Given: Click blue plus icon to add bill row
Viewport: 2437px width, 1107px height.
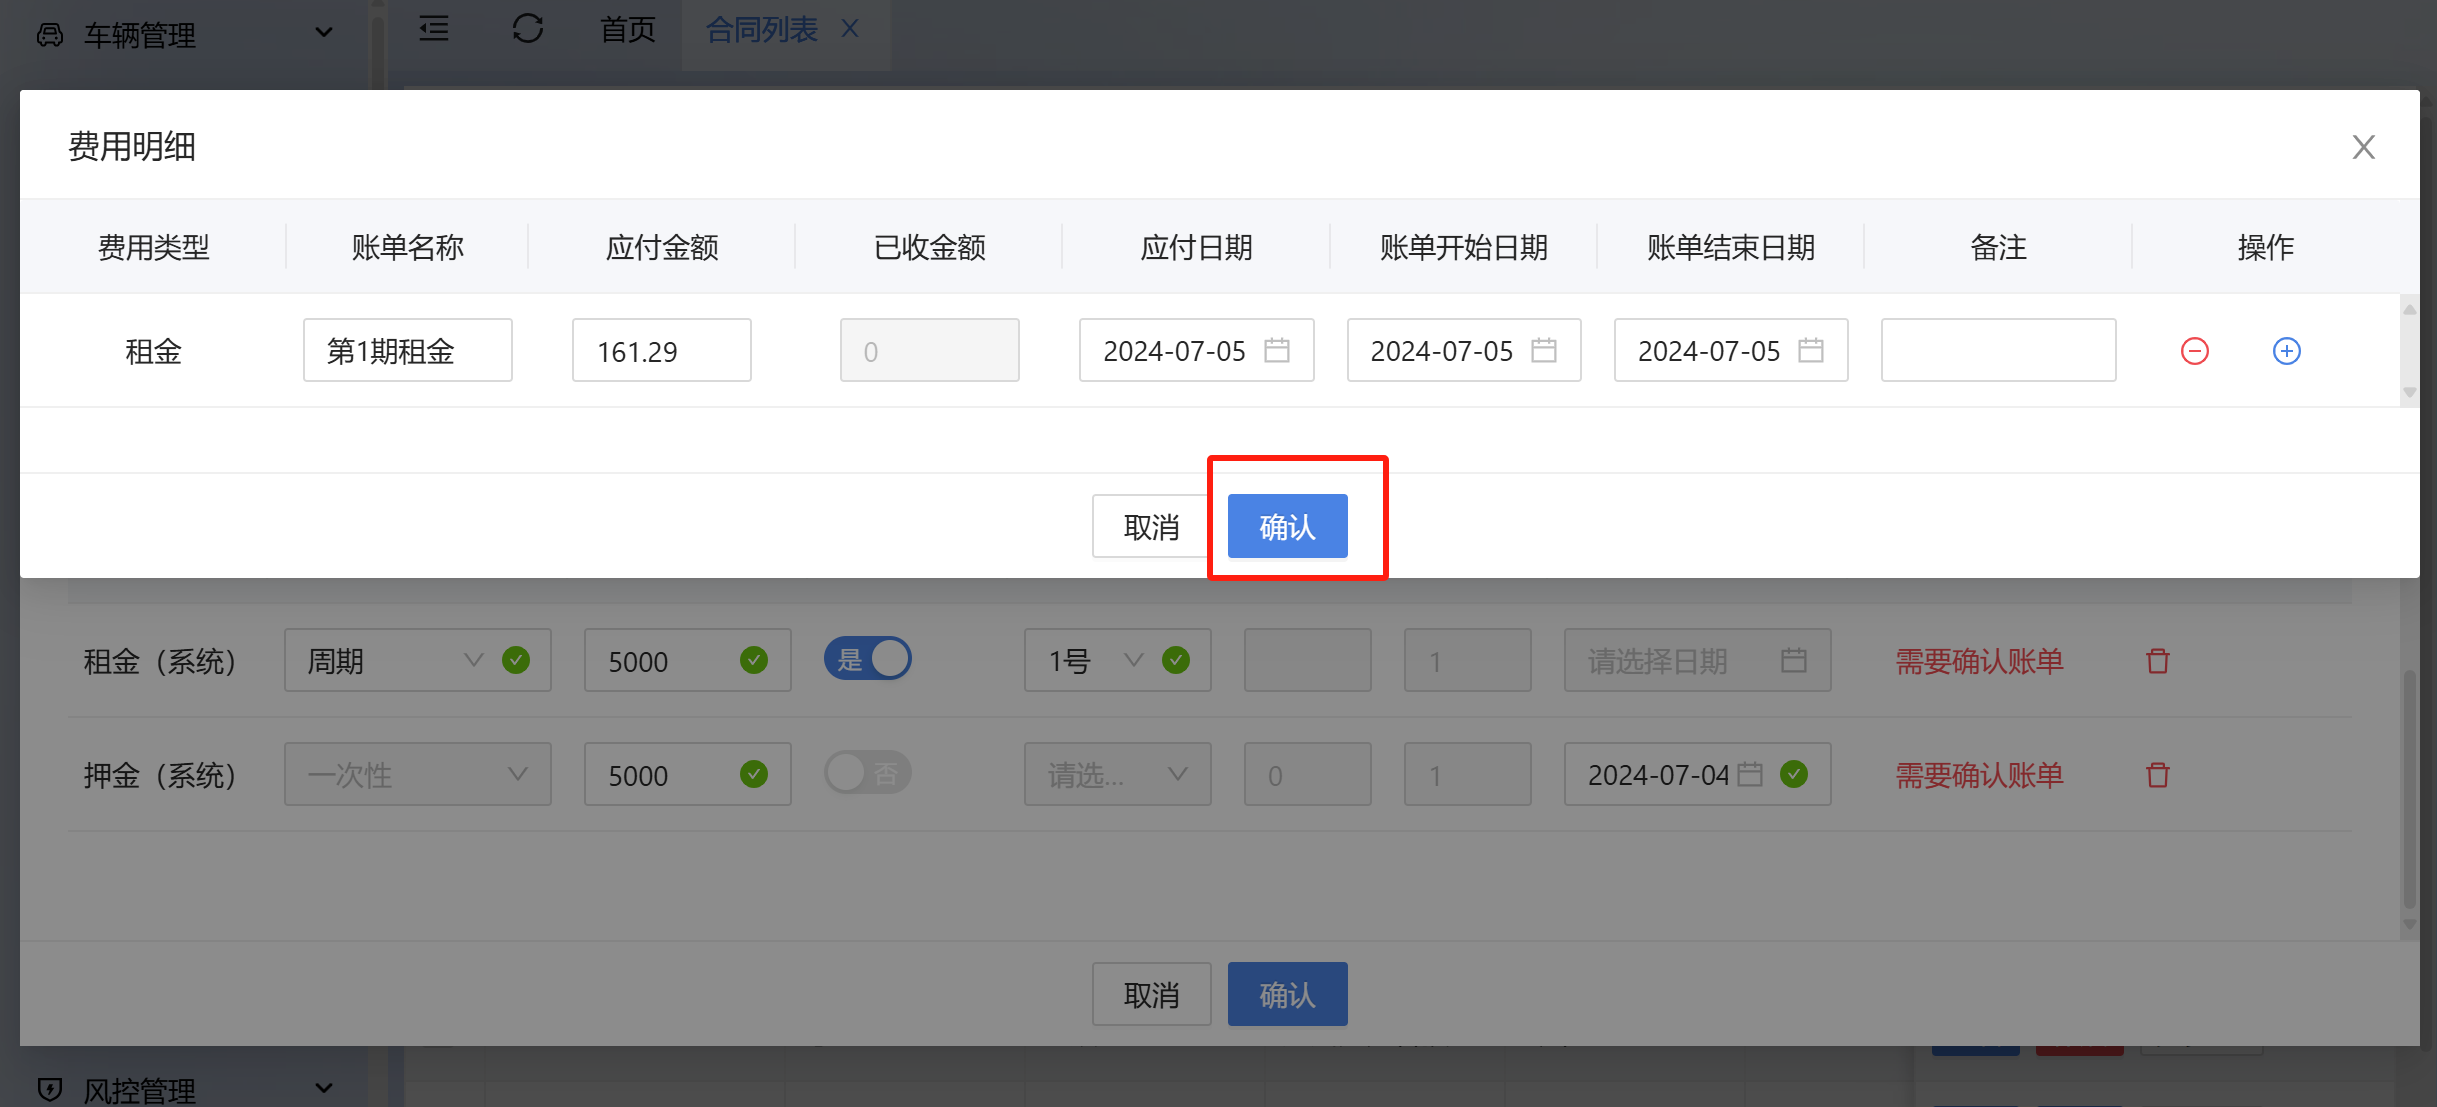Looking at the screenshot, I should [x=2286, y=351].
